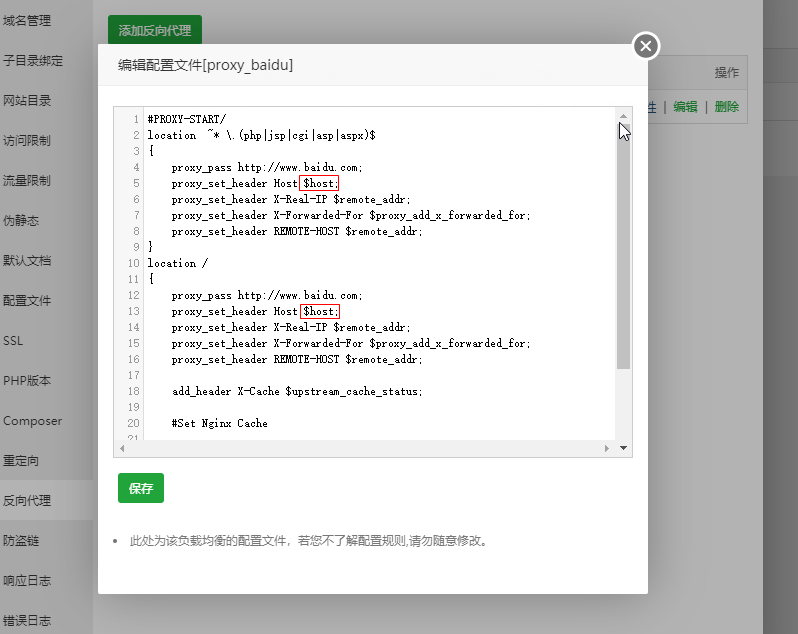Click the 添加反向代理 button
The height and width of the screenshot is (634, 798).
point(155,30)
